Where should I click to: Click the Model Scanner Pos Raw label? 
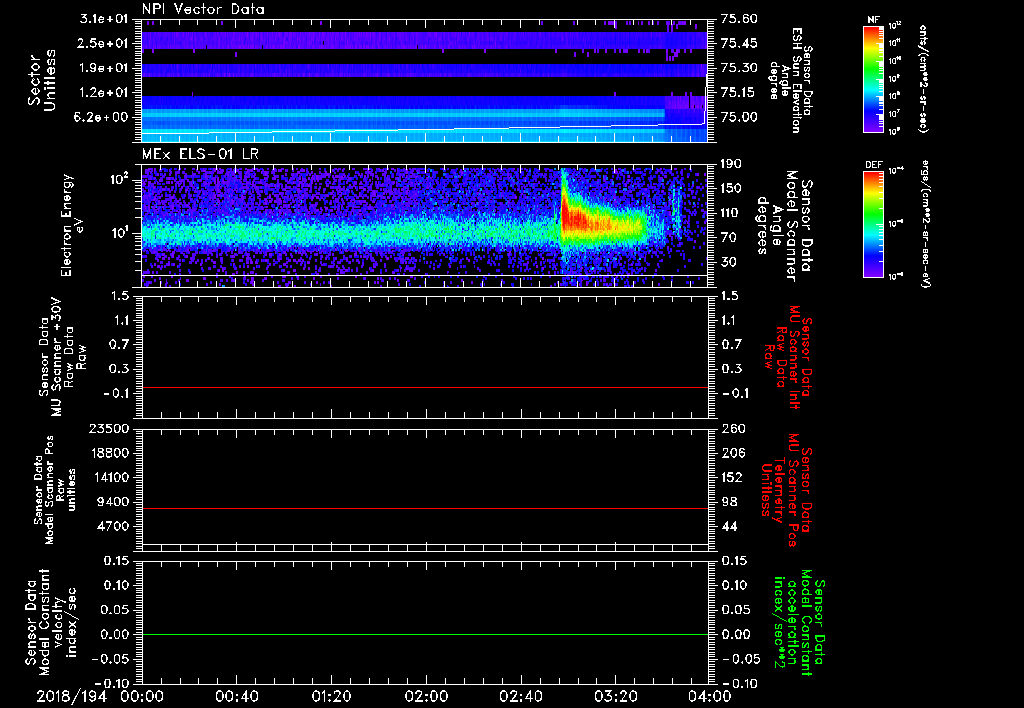[x=55, y=490]
